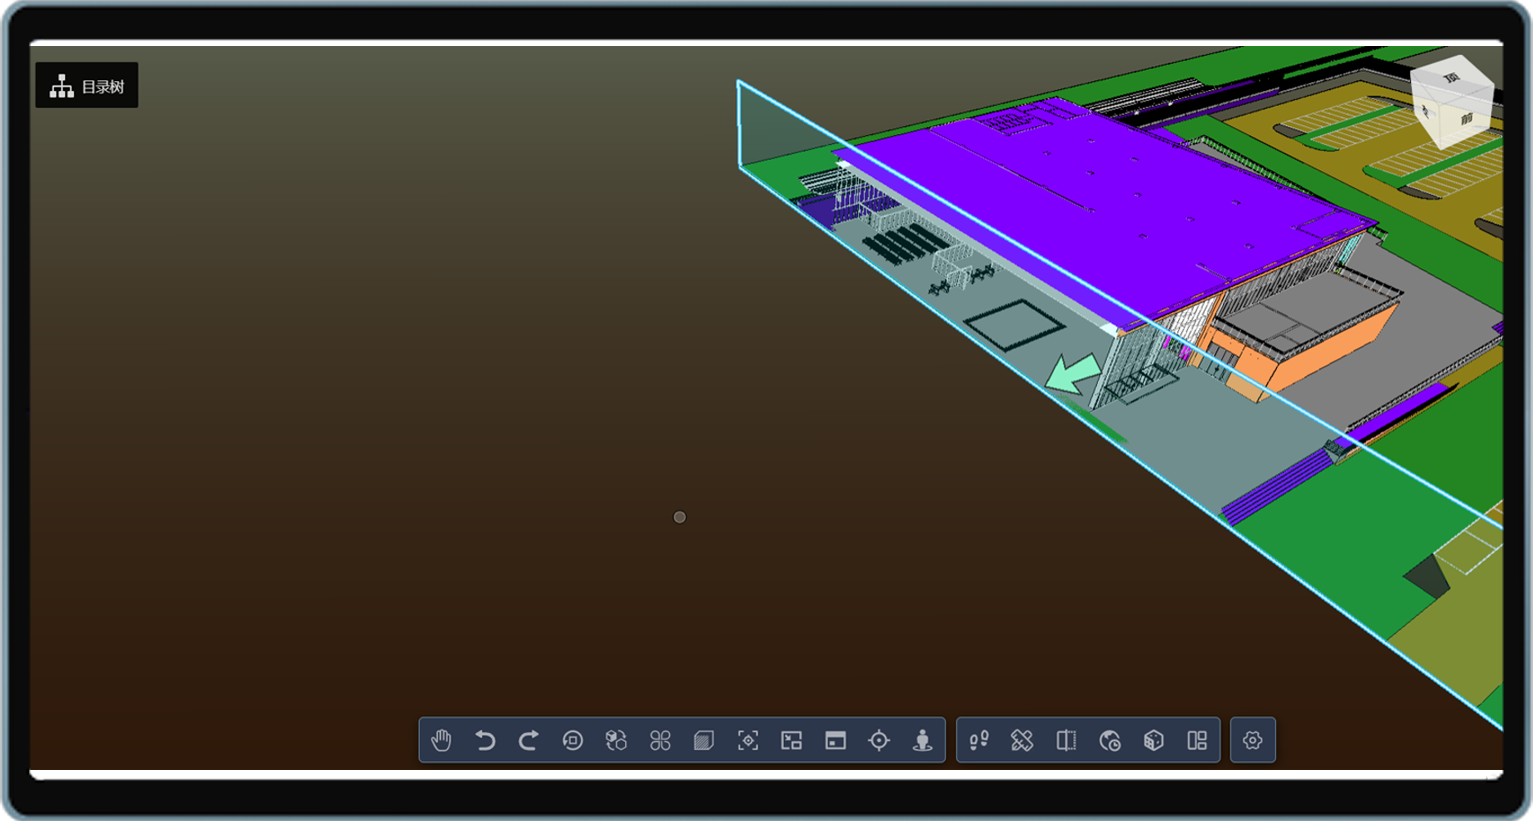1533x821 pixels.
Task: Select the pan hand tool
Action: tap(441, 740)
